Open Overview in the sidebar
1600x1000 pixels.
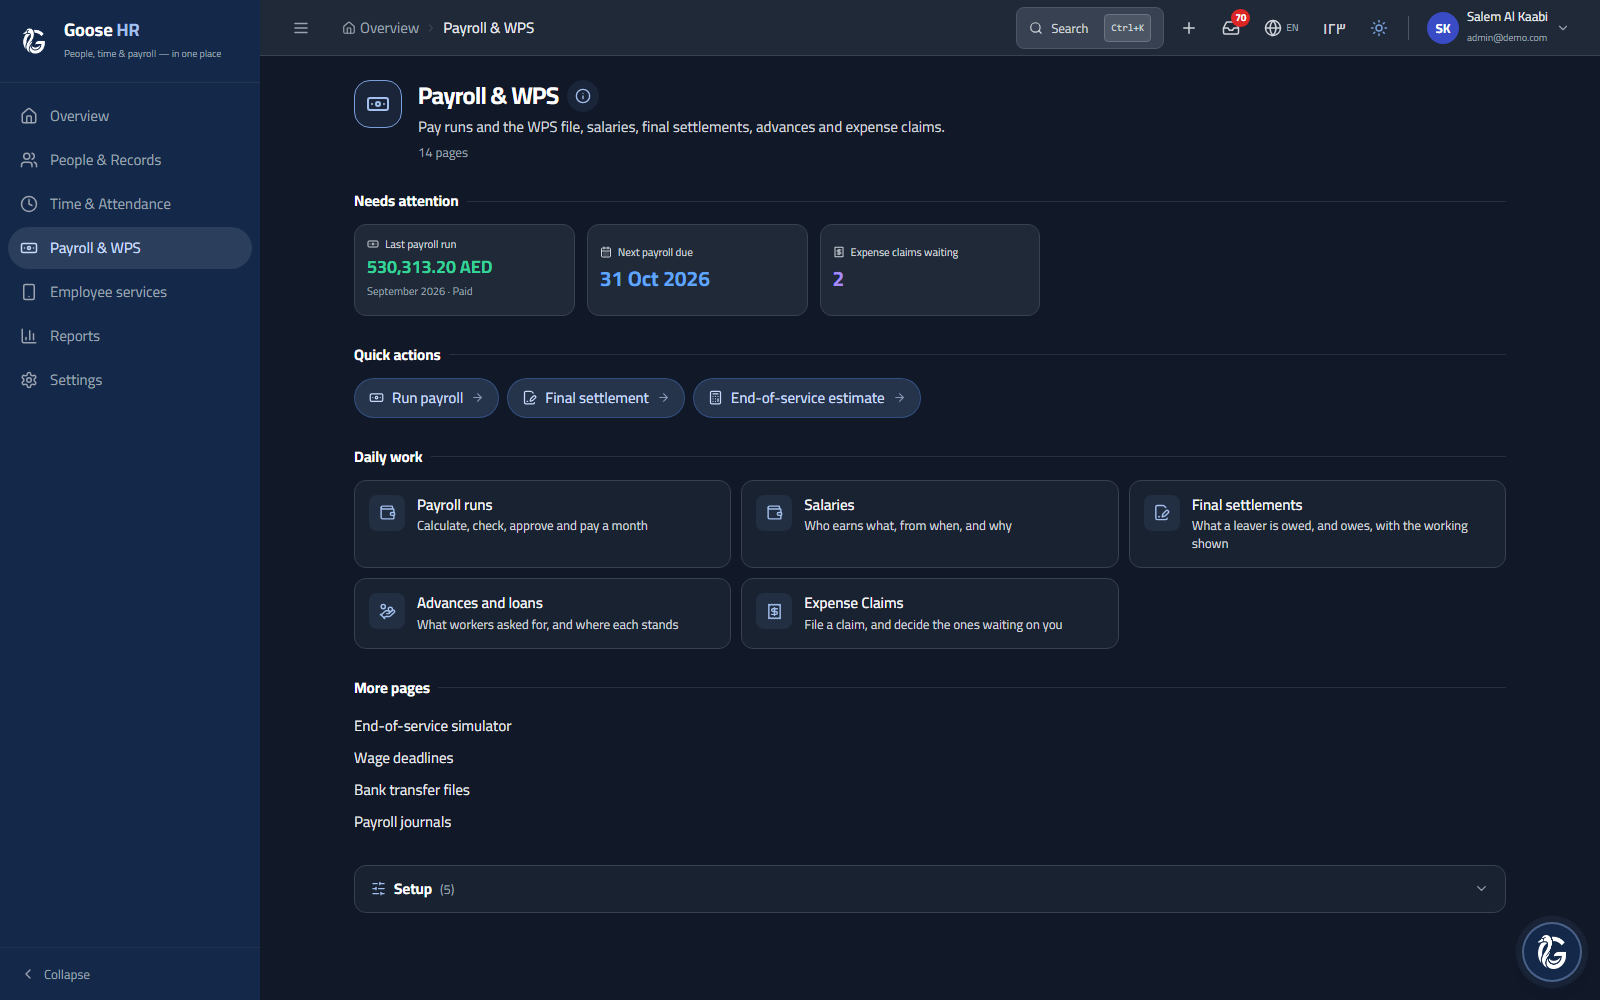click(130, 116)
